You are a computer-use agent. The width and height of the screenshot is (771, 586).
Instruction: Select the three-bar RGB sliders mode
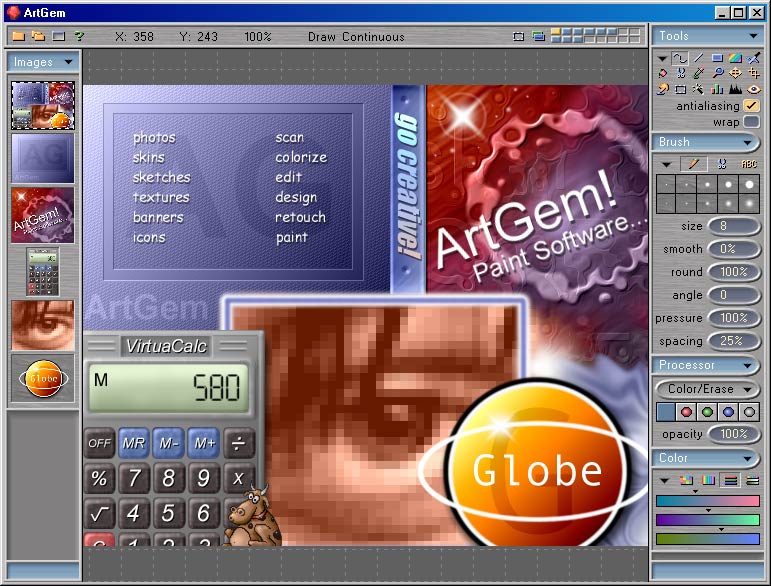[731, 480]
